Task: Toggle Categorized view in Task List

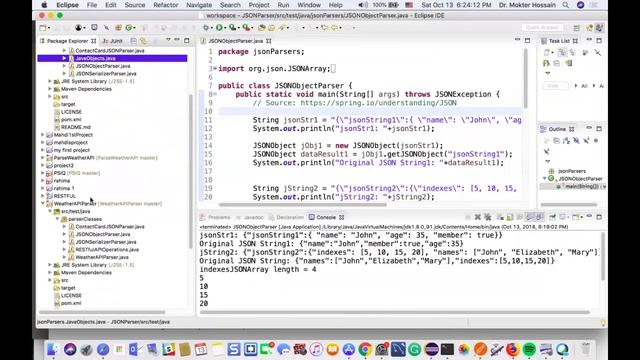Action: (x=562, y=53)
